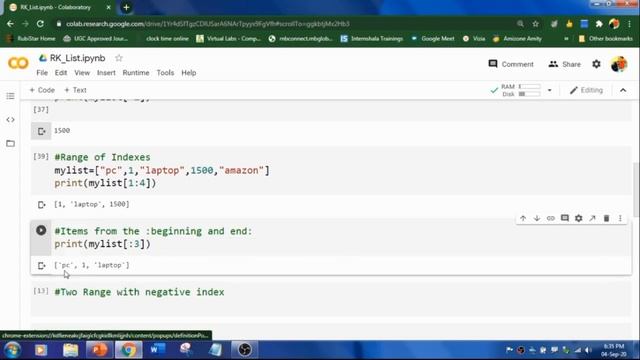Open the Tools menu
640x360 pixels.
pyautogui.click(x=165, y=73)
